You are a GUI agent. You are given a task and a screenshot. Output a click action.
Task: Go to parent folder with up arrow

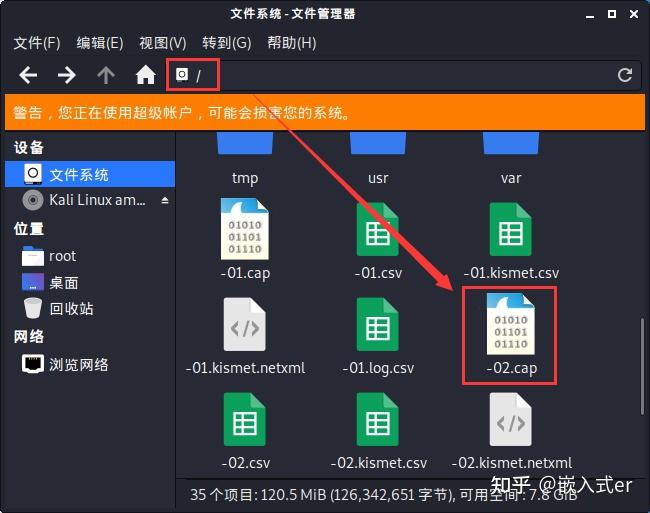[x=106, y=75]
